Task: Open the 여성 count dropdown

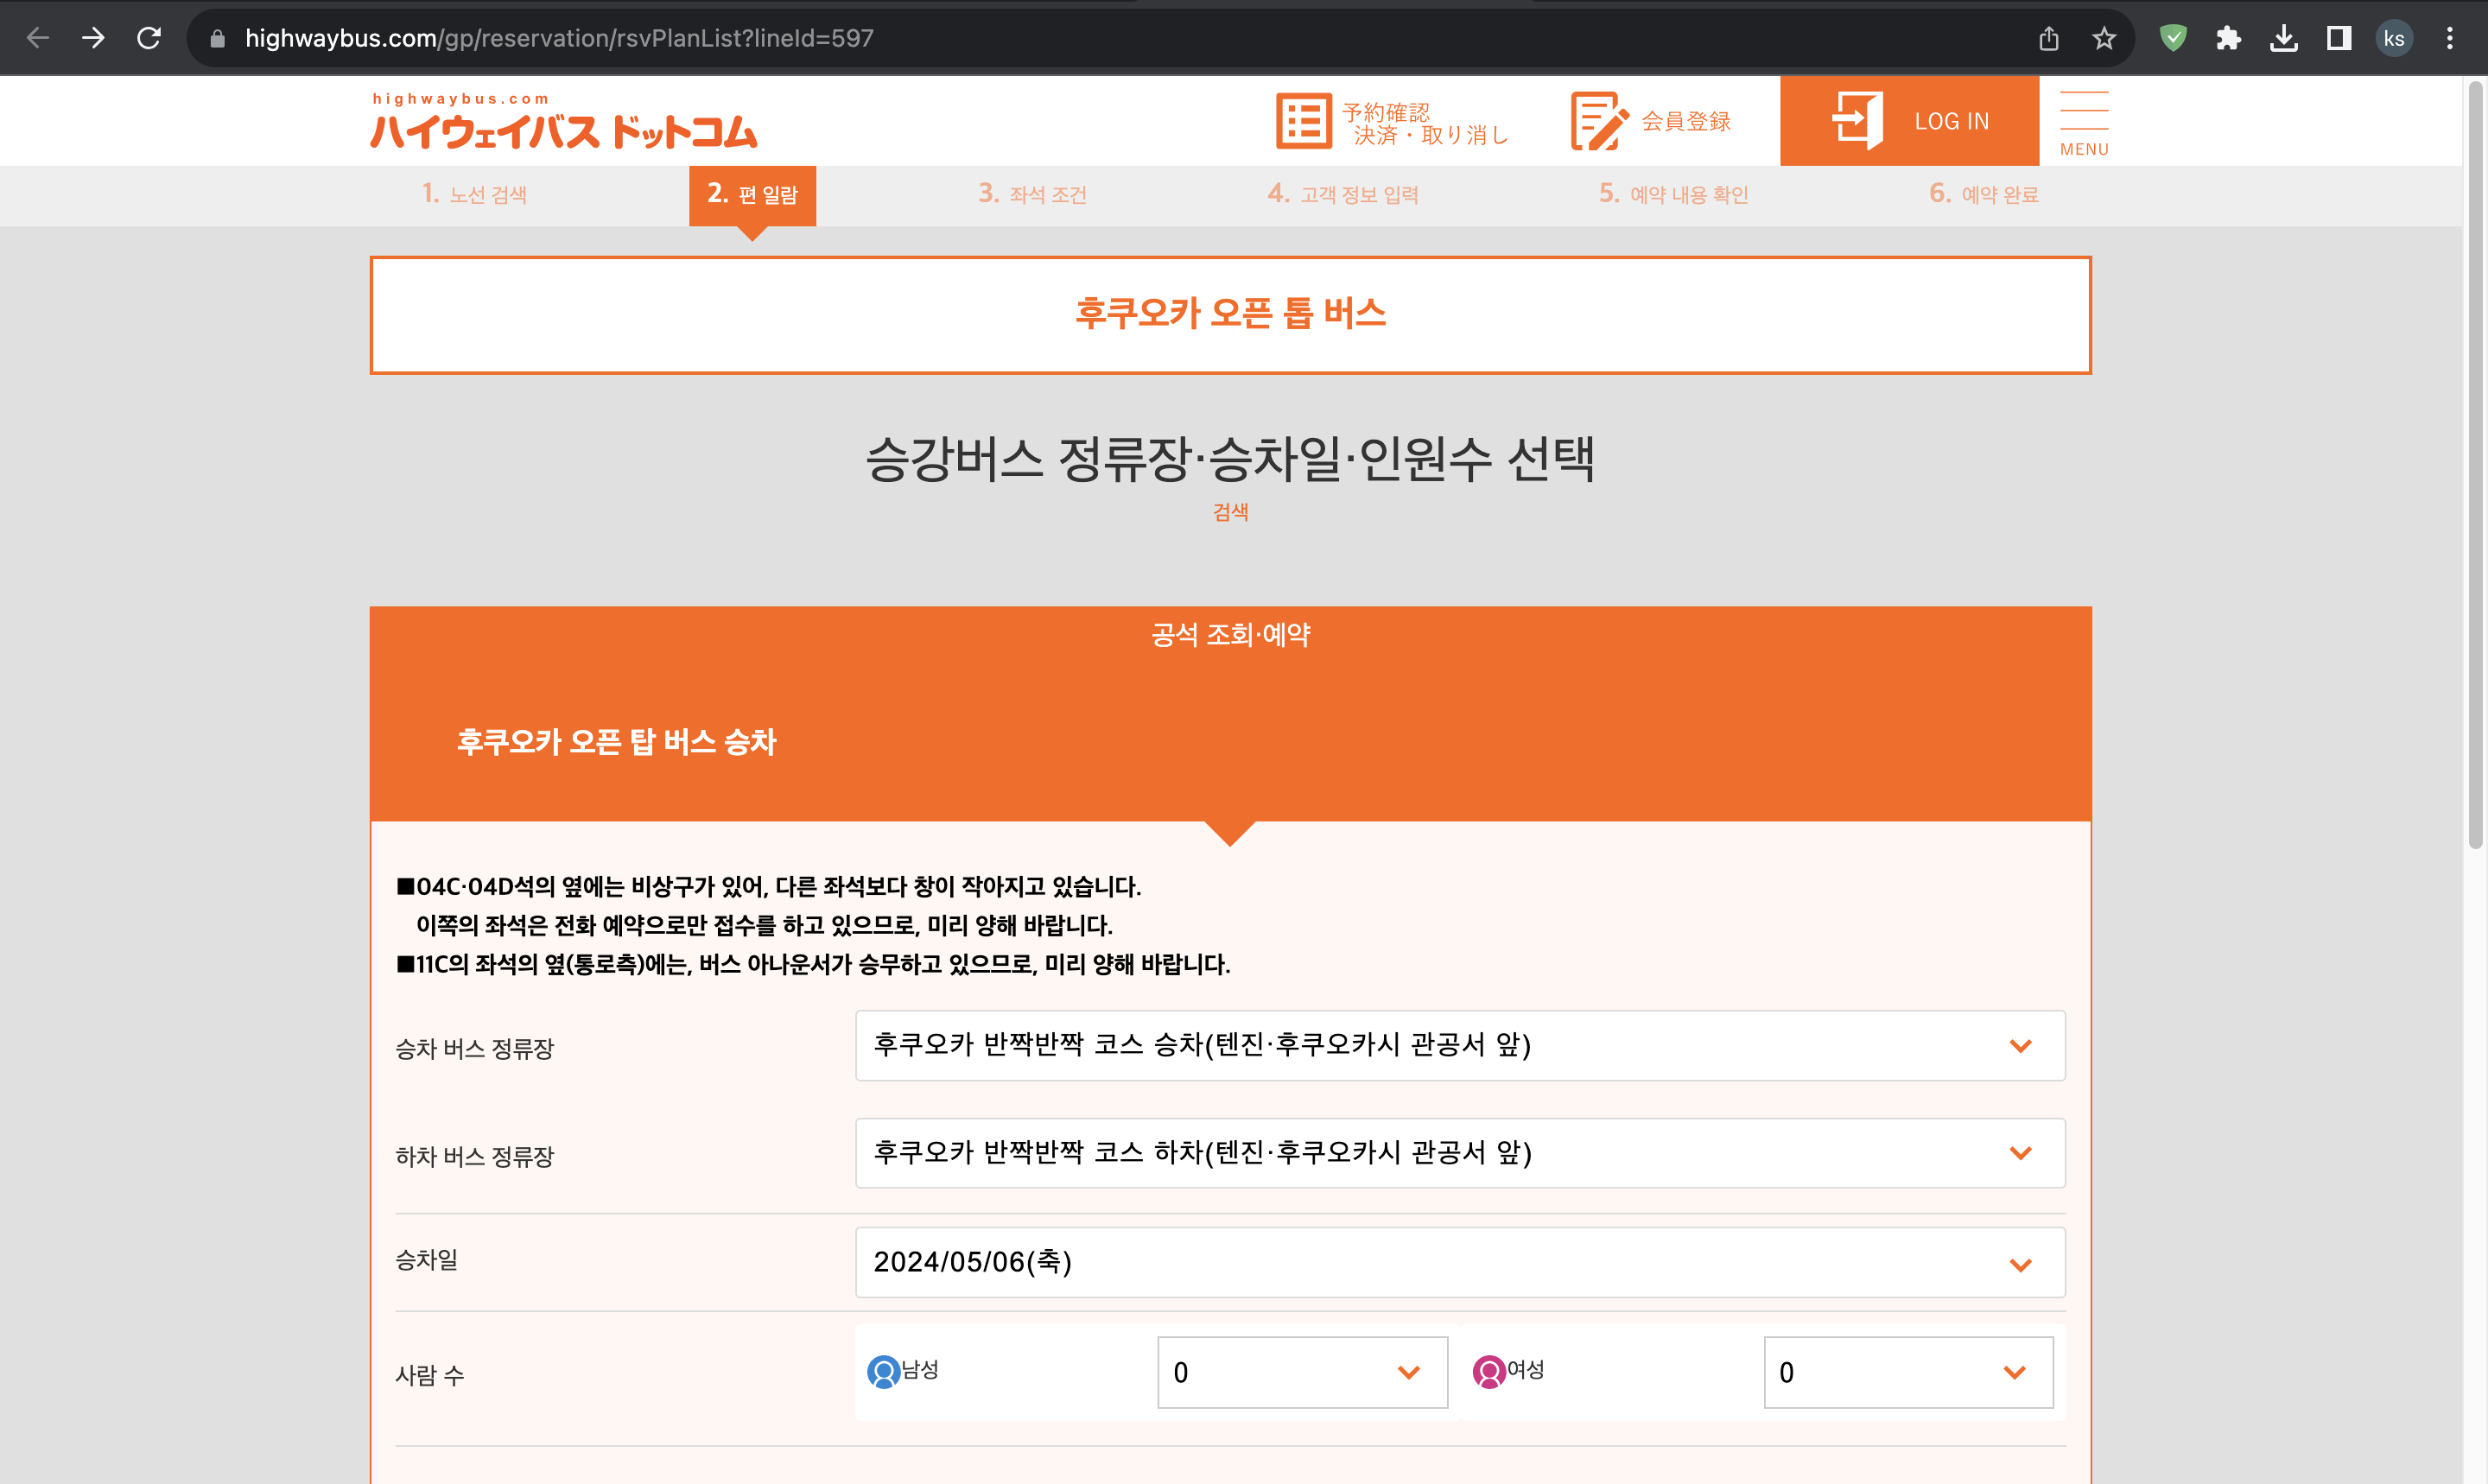Action: click(x=1908, y=1372)
